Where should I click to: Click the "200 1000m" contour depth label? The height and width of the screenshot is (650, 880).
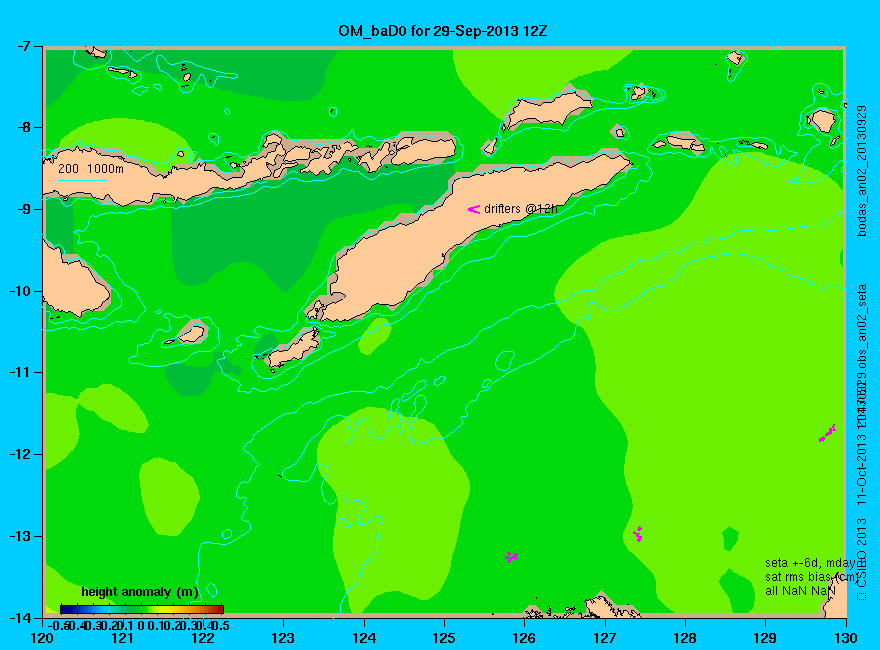click(x=91, y=168)
